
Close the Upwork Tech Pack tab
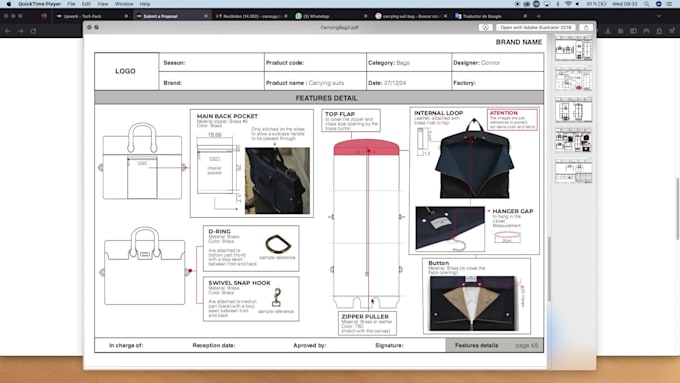[126, 16]
